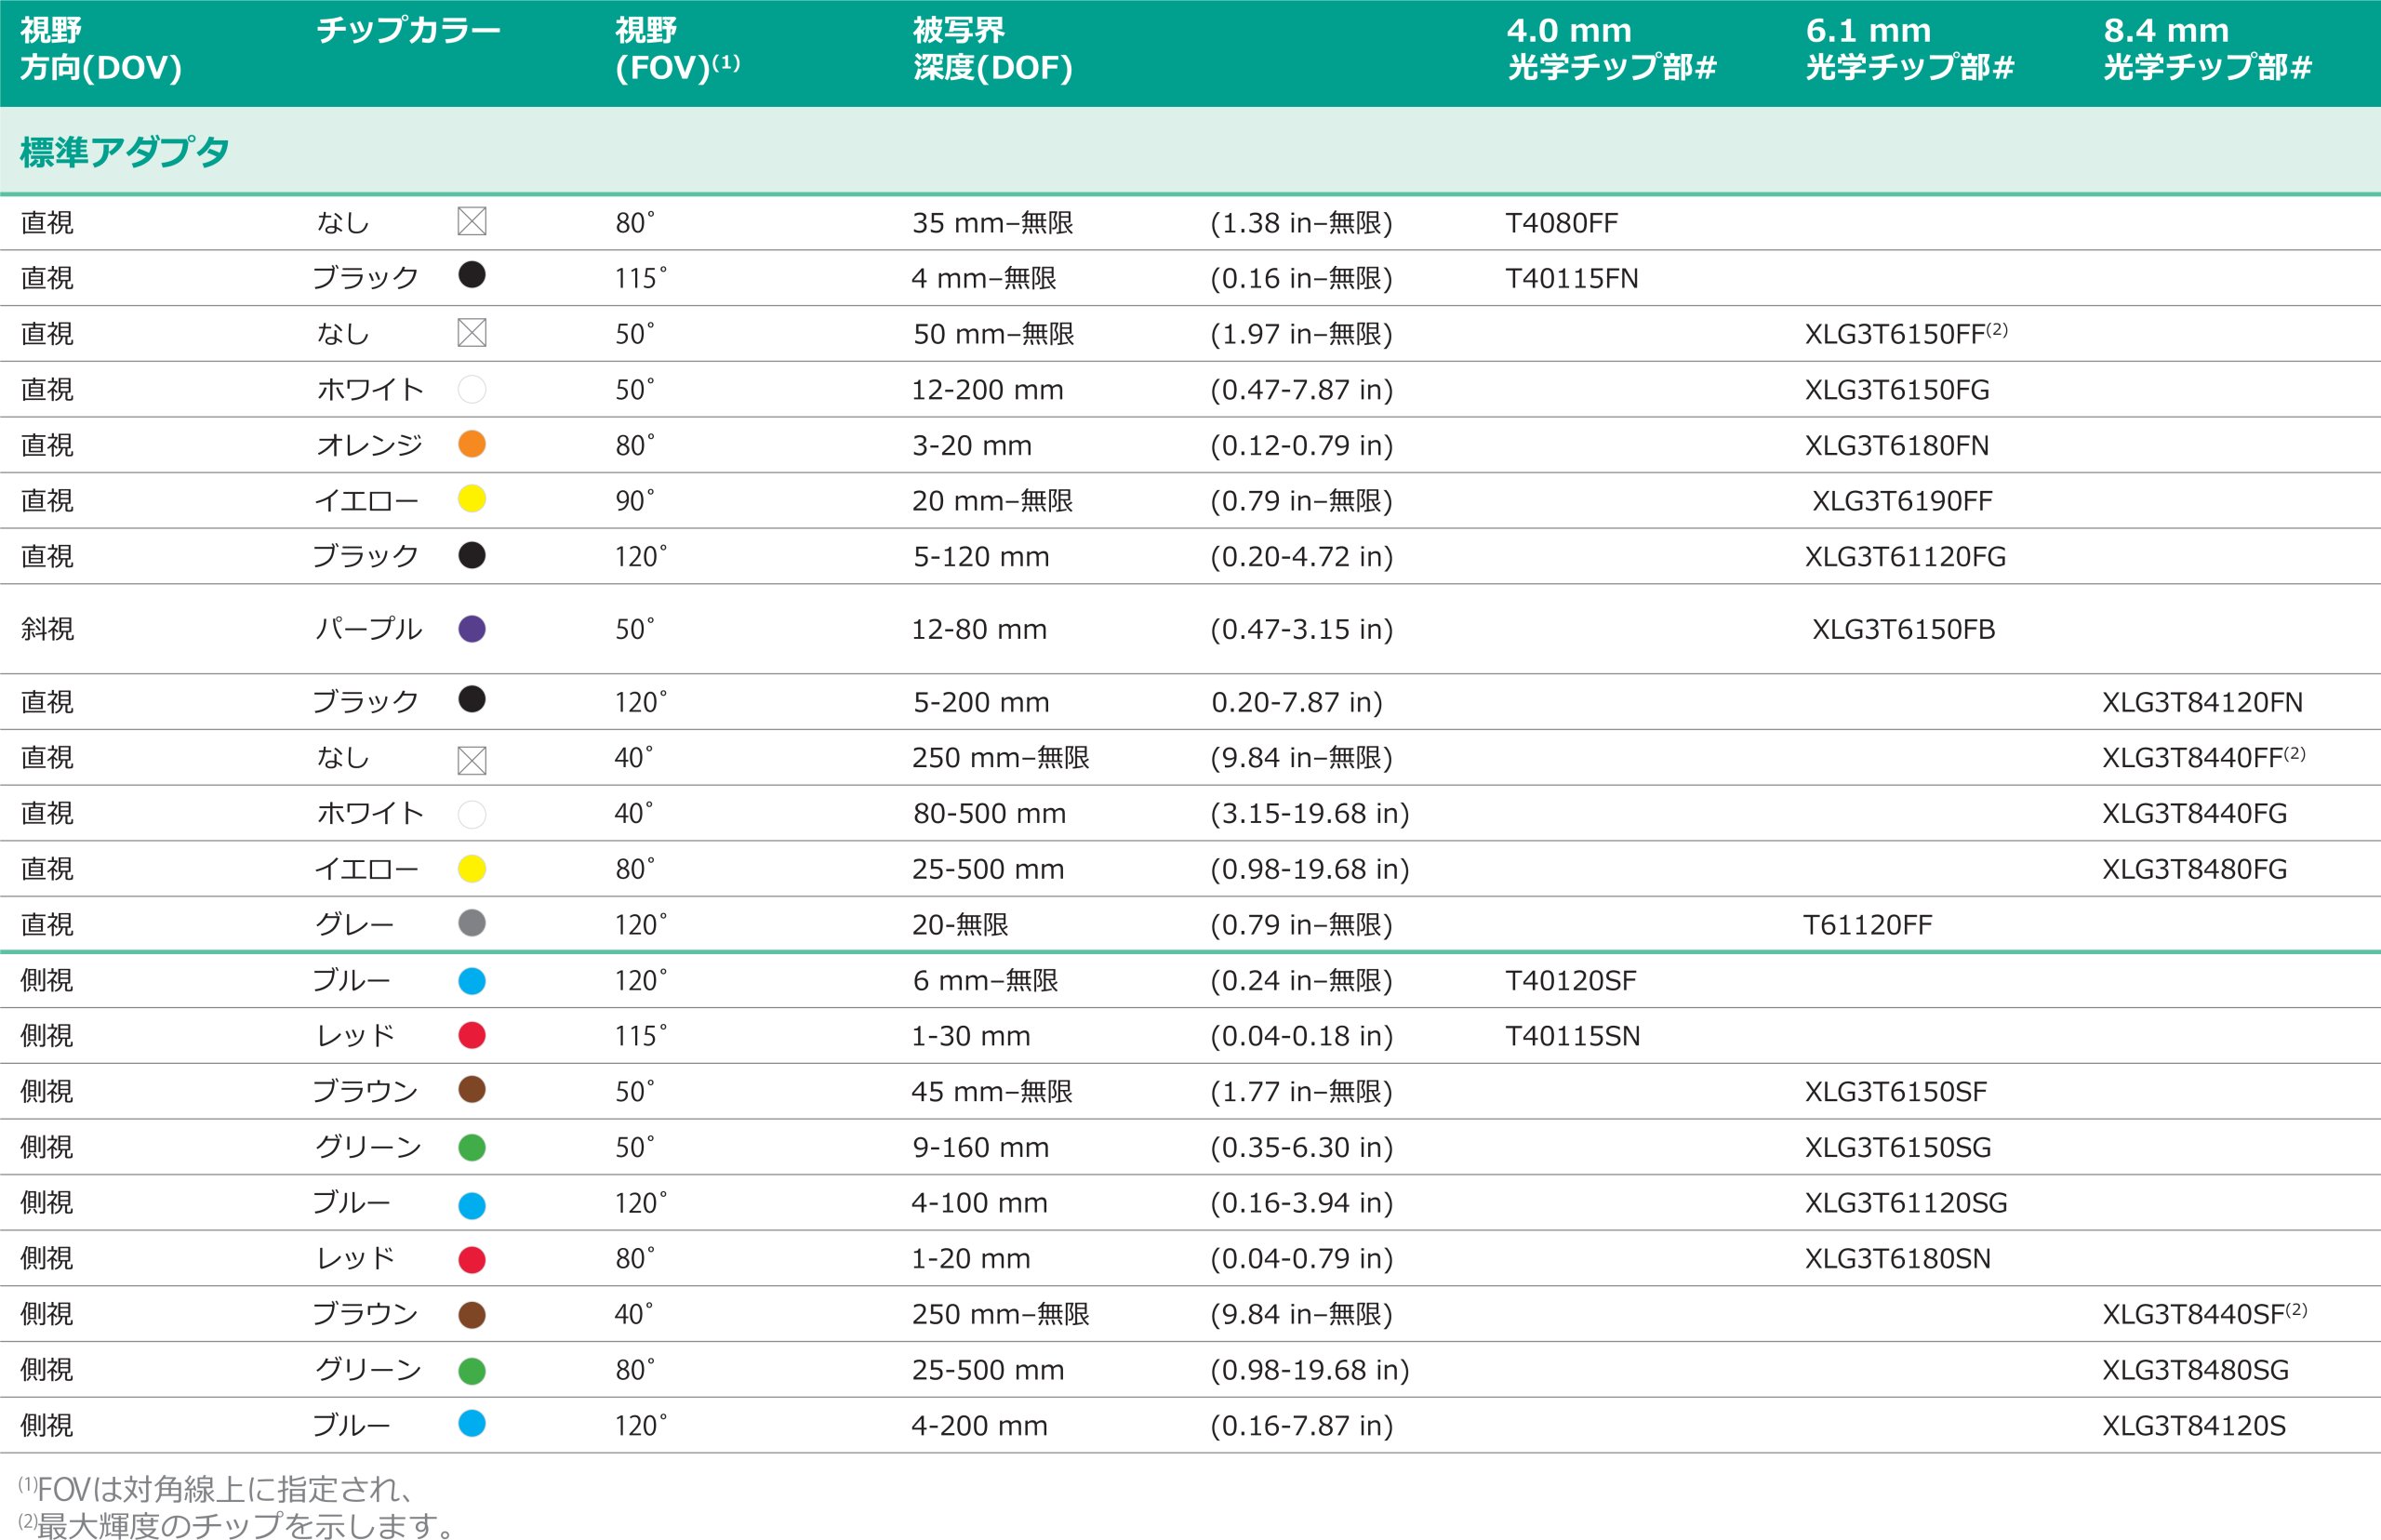Click part number XLG3T61120SG
The height and width of the screenshot is (1540, 2381).
coord(1905,1203)
